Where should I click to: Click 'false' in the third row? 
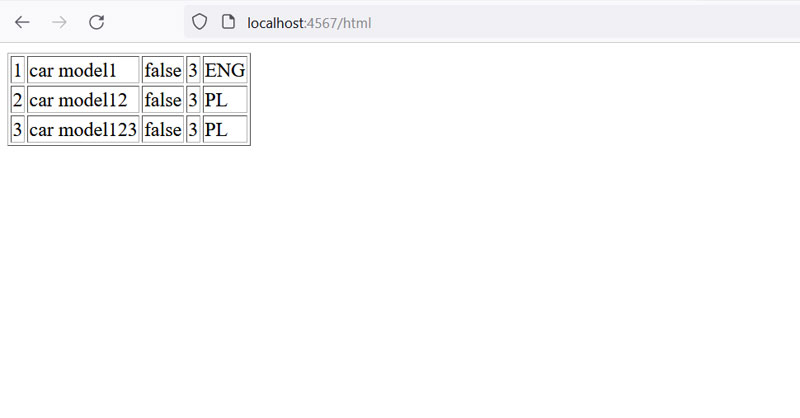point(163,129)
